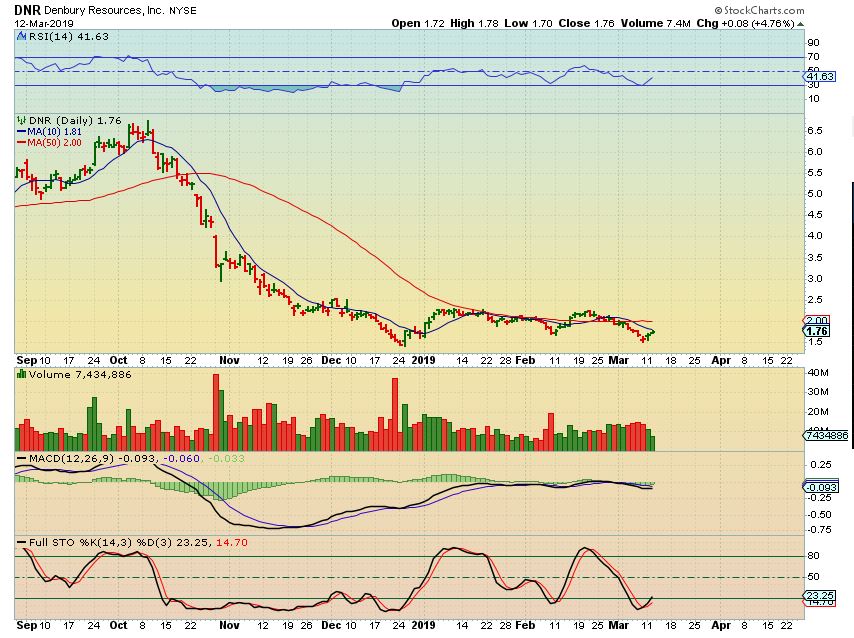Click the 7434886 volume axis tag
The height and width of the screenshot is (638, 854).
coord(826,435)
